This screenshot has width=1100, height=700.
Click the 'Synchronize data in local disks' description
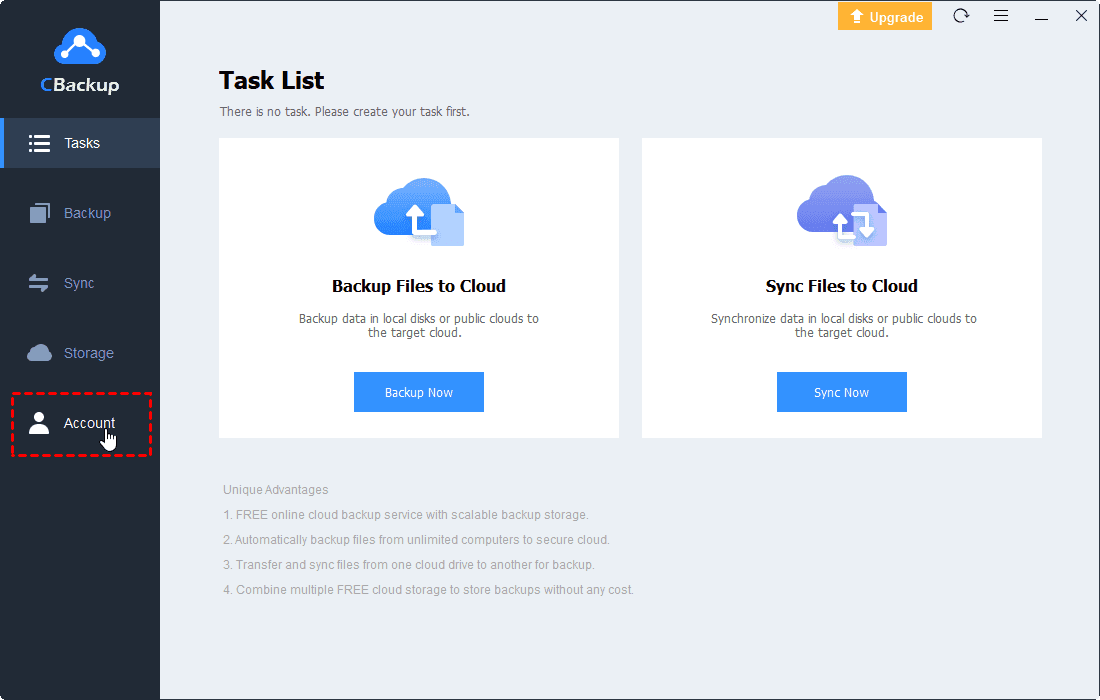pos(843,325)
